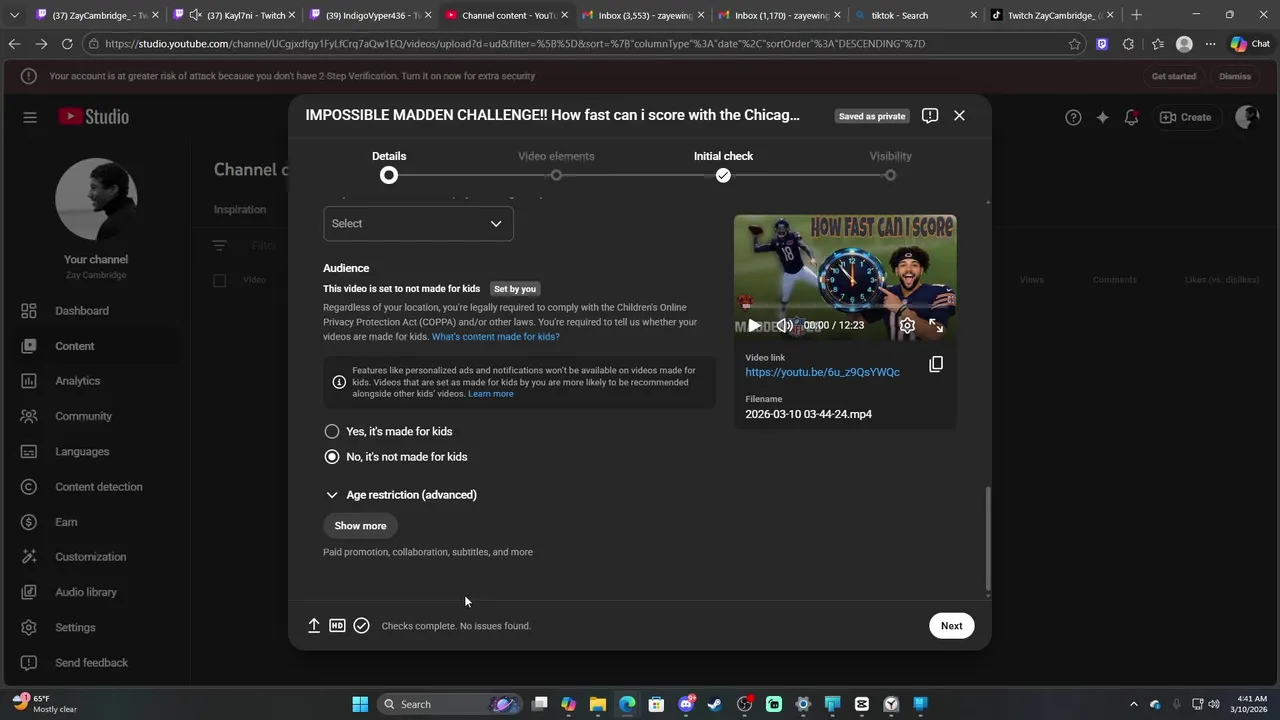Click the account avatar in Studio header
The image size is (1280, 720).
pyautogui.click(x=1246, y=117)
